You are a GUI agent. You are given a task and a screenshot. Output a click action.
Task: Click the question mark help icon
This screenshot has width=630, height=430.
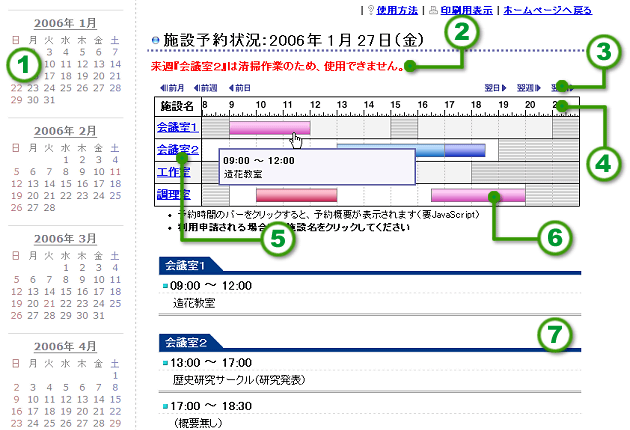pyautogui.click(x=372, y=9)
